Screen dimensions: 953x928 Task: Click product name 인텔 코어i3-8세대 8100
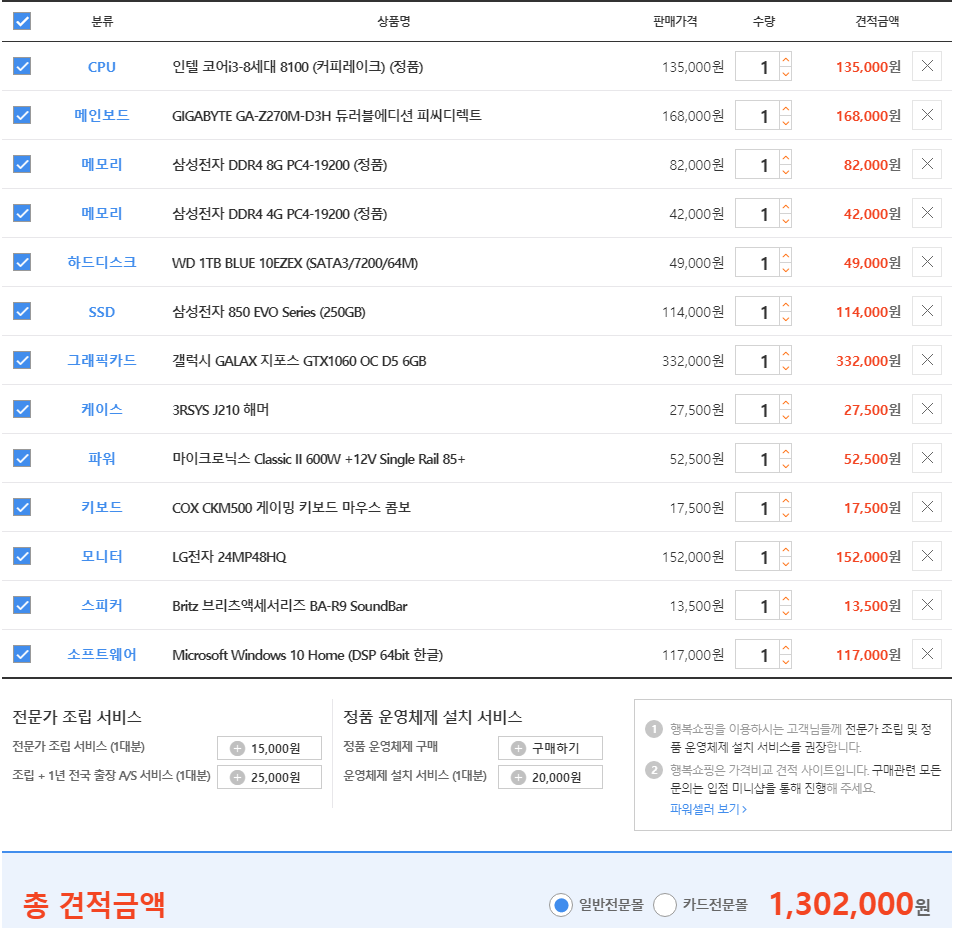[x=298, y=67]
